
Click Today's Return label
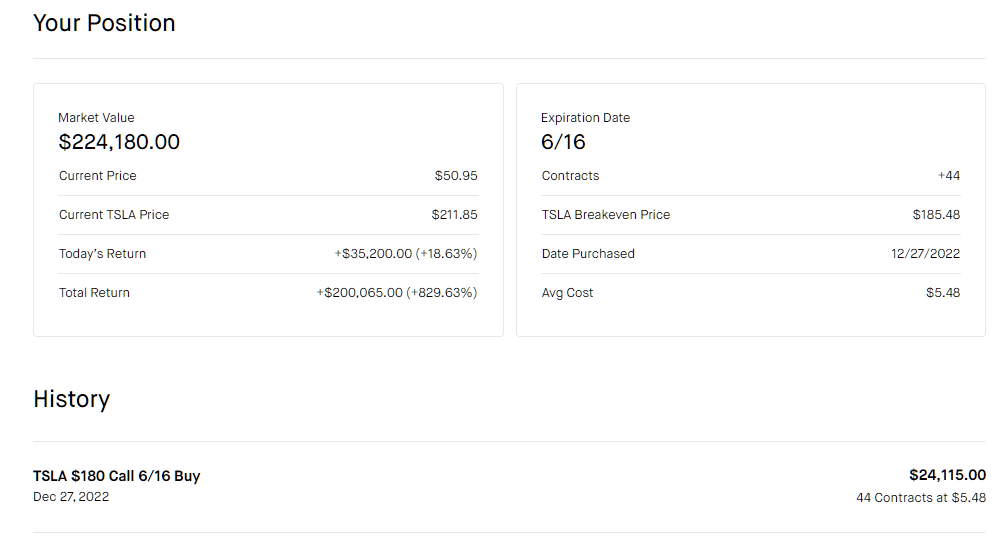tap(102, 254)
